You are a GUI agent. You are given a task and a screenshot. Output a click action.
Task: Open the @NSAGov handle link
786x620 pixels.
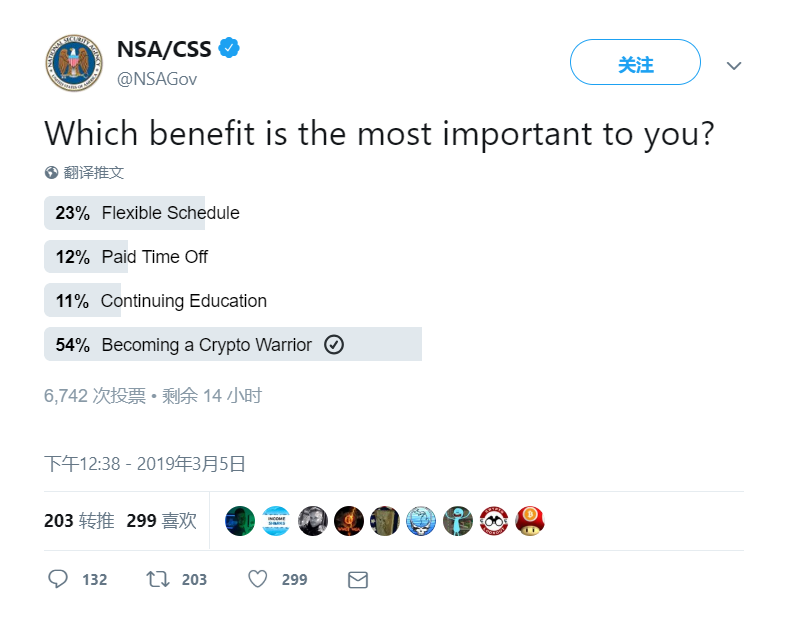click(x=157, y=79)
